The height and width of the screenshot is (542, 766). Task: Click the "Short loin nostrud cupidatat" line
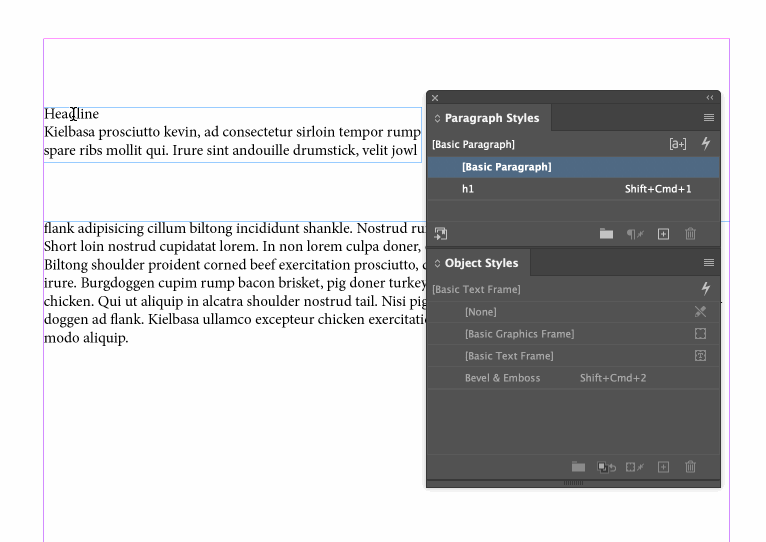233,246
